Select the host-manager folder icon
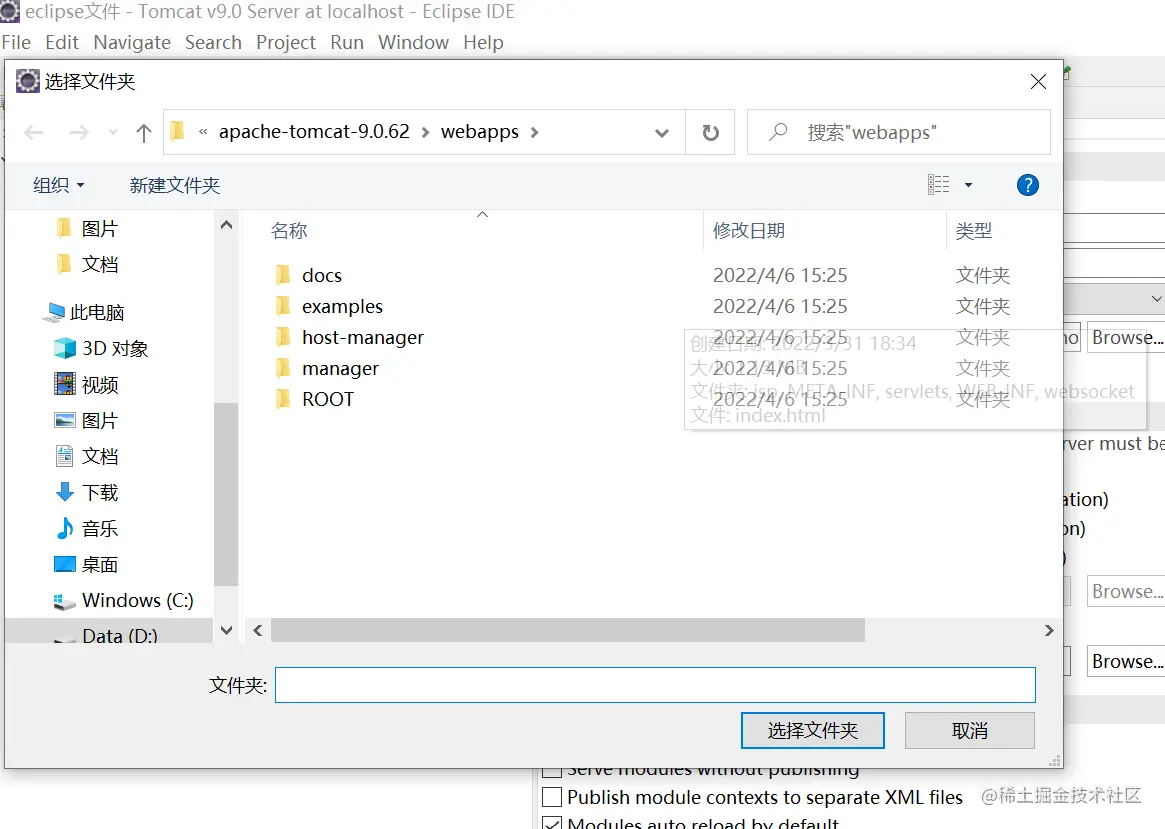This screenshot has height=829, width=1165. pos(283,337)
